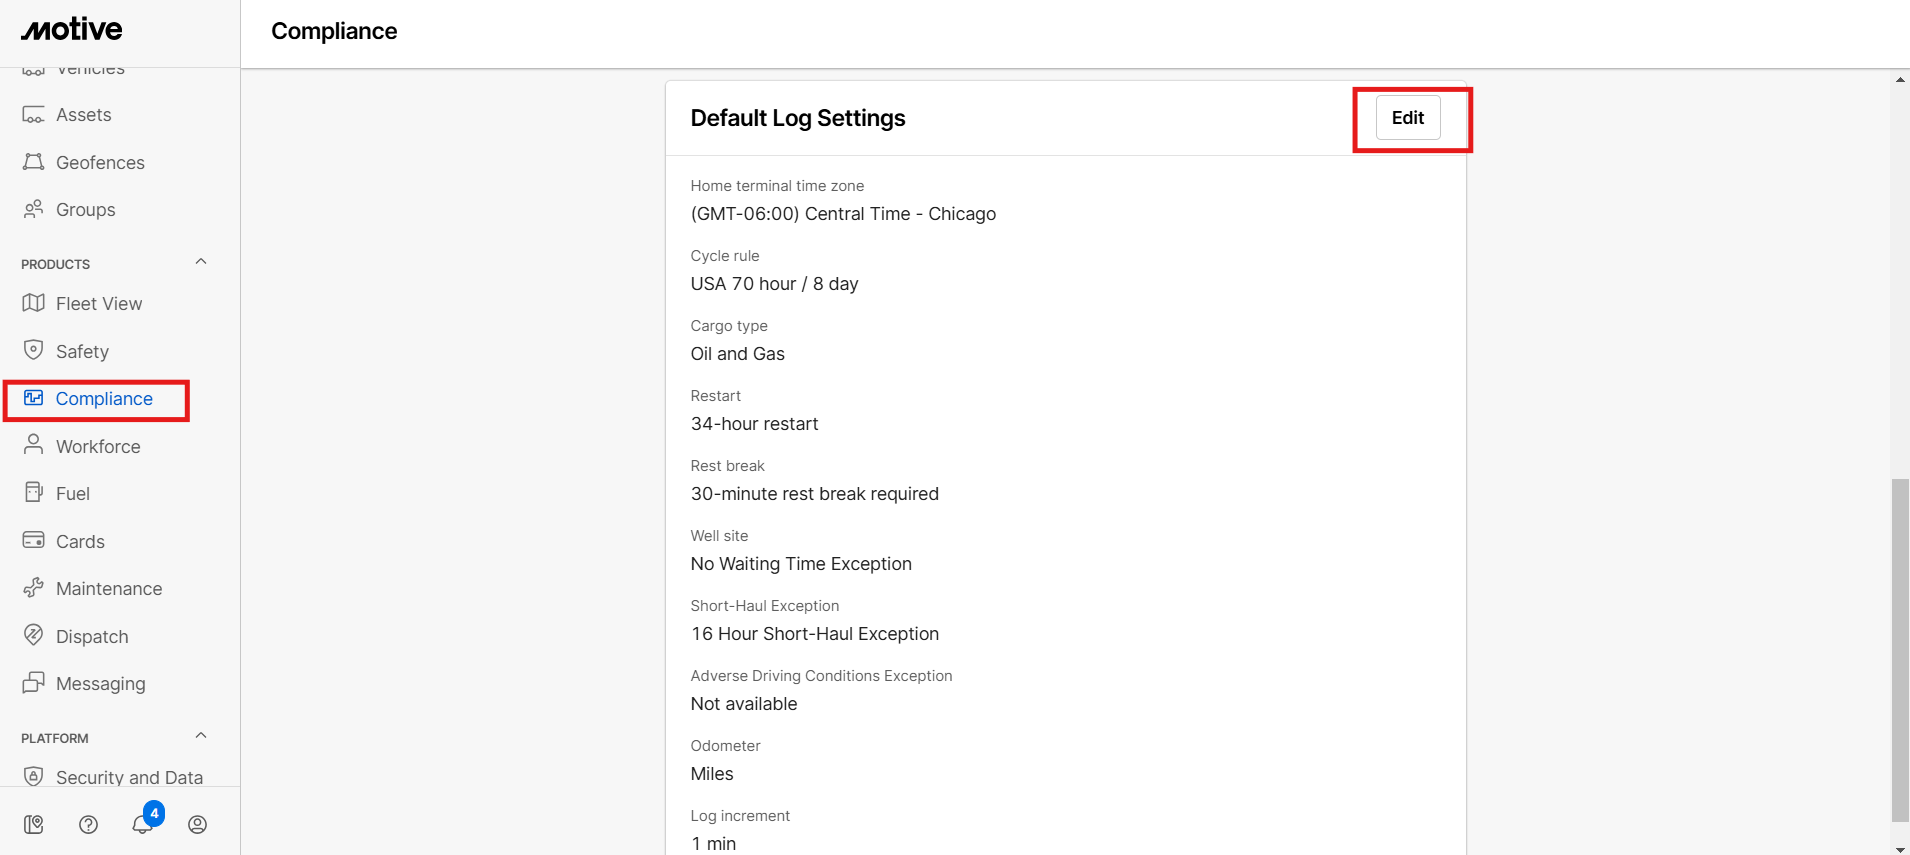Open Dispatch from the sidebar
This screenshot has width=1910, height=855.
[x=92, y=636]
